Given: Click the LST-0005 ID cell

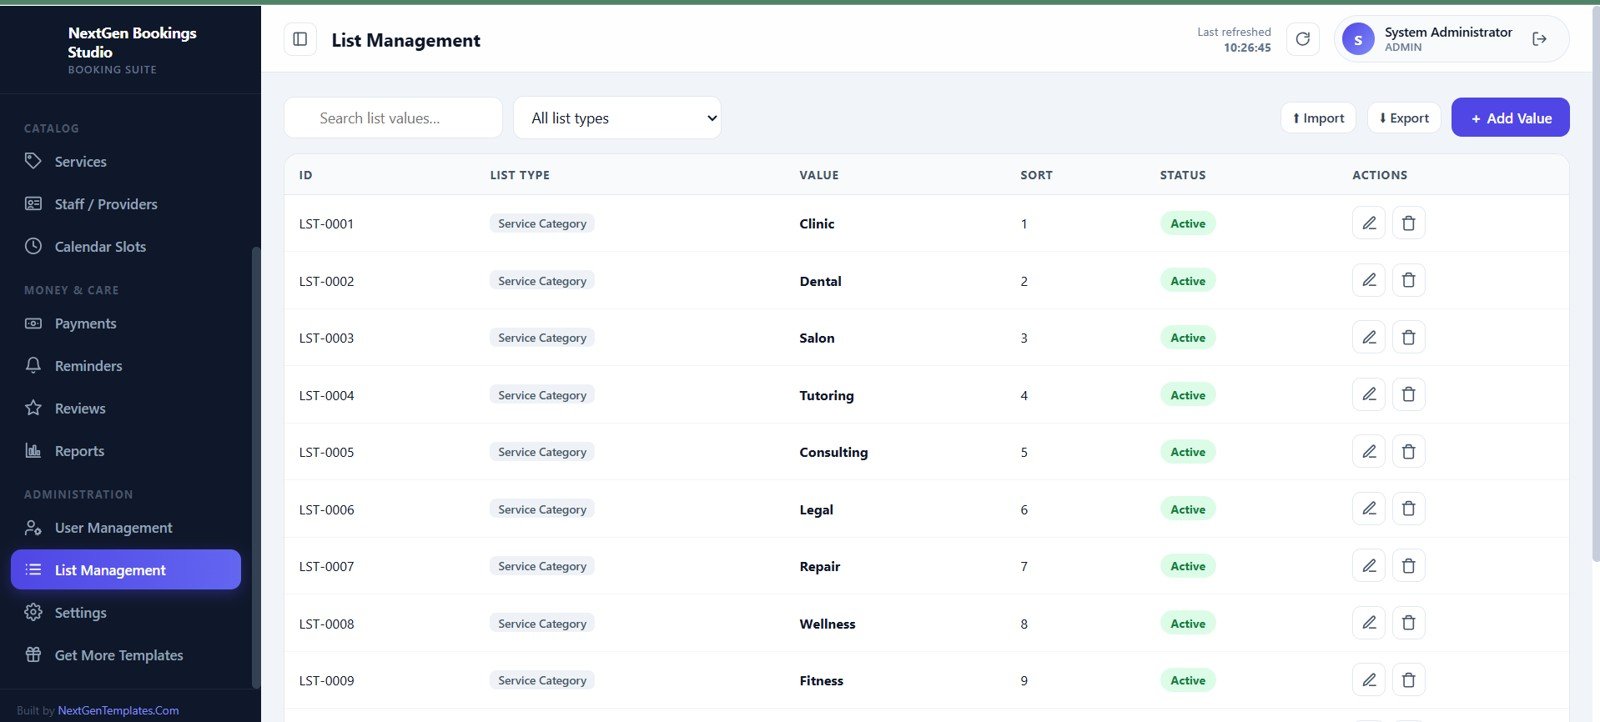Looking at the screenshot, I should click(x=326, y=452).
